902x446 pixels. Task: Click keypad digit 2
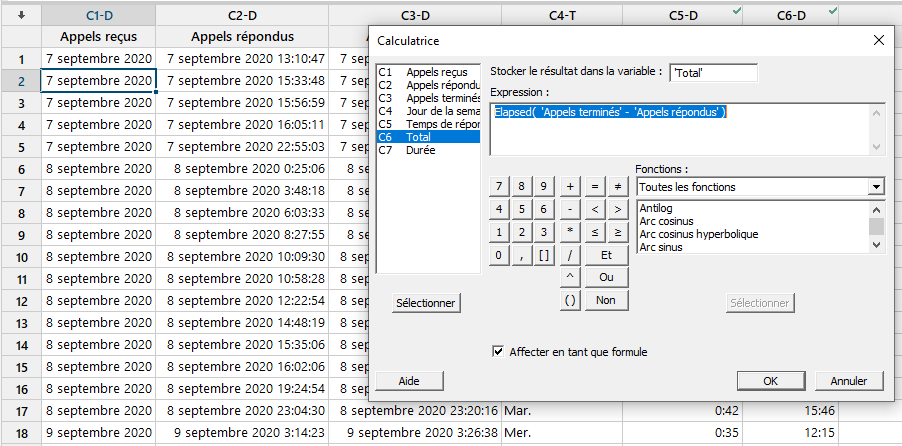pyautogui.click(x=521, y=232)
